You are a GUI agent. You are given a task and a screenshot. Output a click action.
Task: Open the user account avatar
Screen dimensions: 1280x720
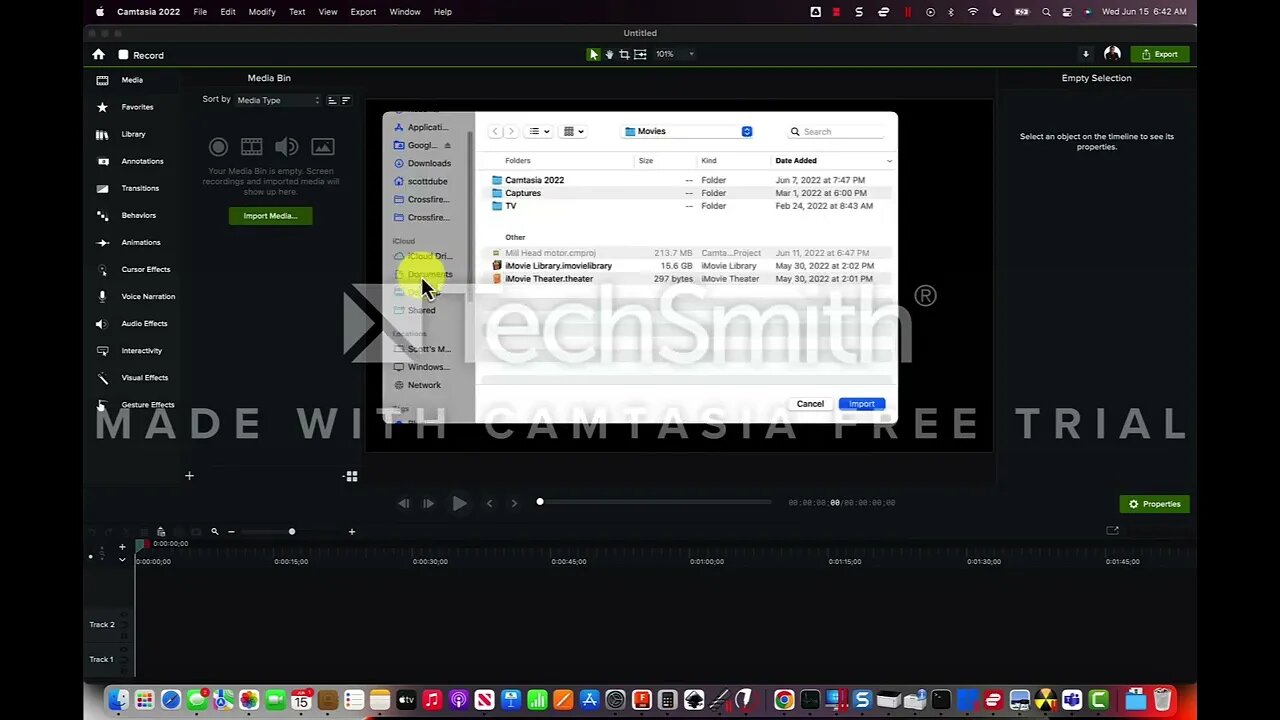click(1112, 54)
